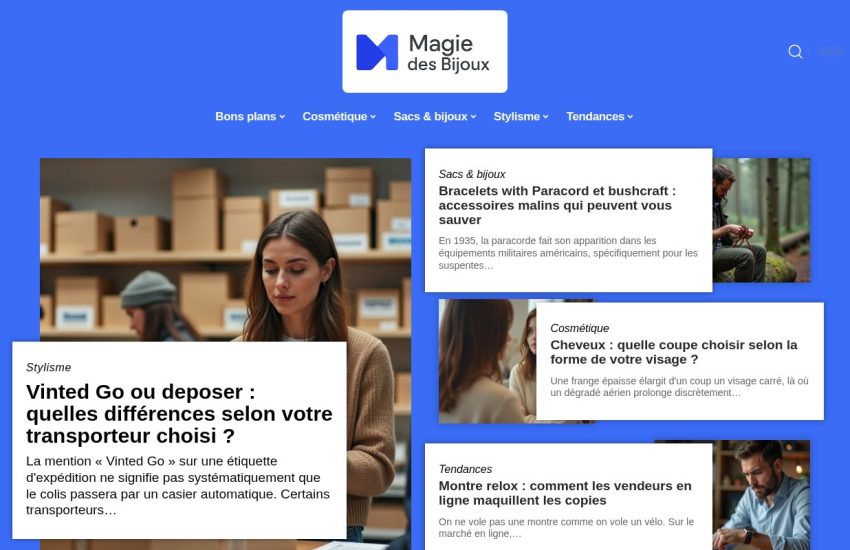Click the man with watch thumbnail
This screenshot has height=550, width=850.
coord(761,495)
